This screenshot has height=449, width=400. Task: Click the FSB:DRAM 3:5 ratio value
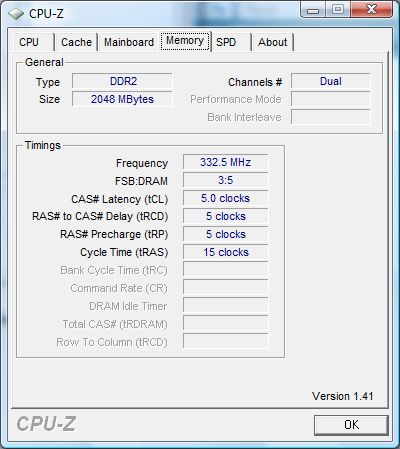226,180
